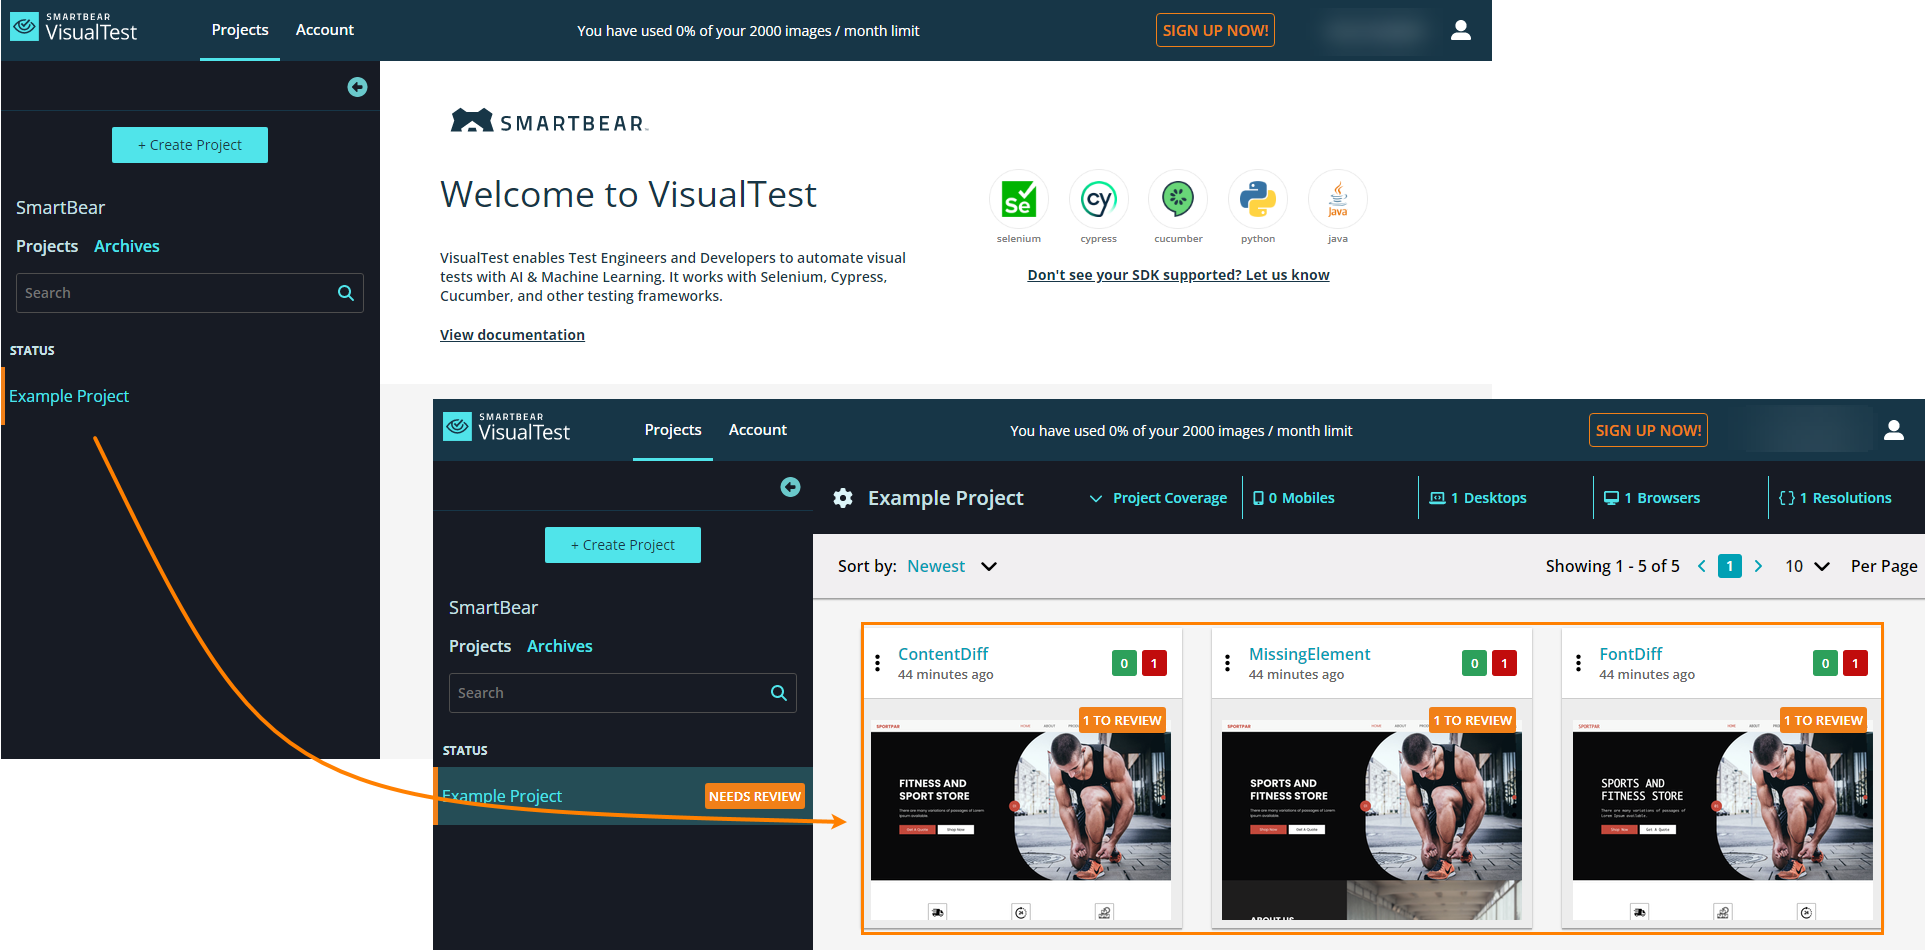
Task: Select the Selenium SDK icon
Action: pos(1018,199)
